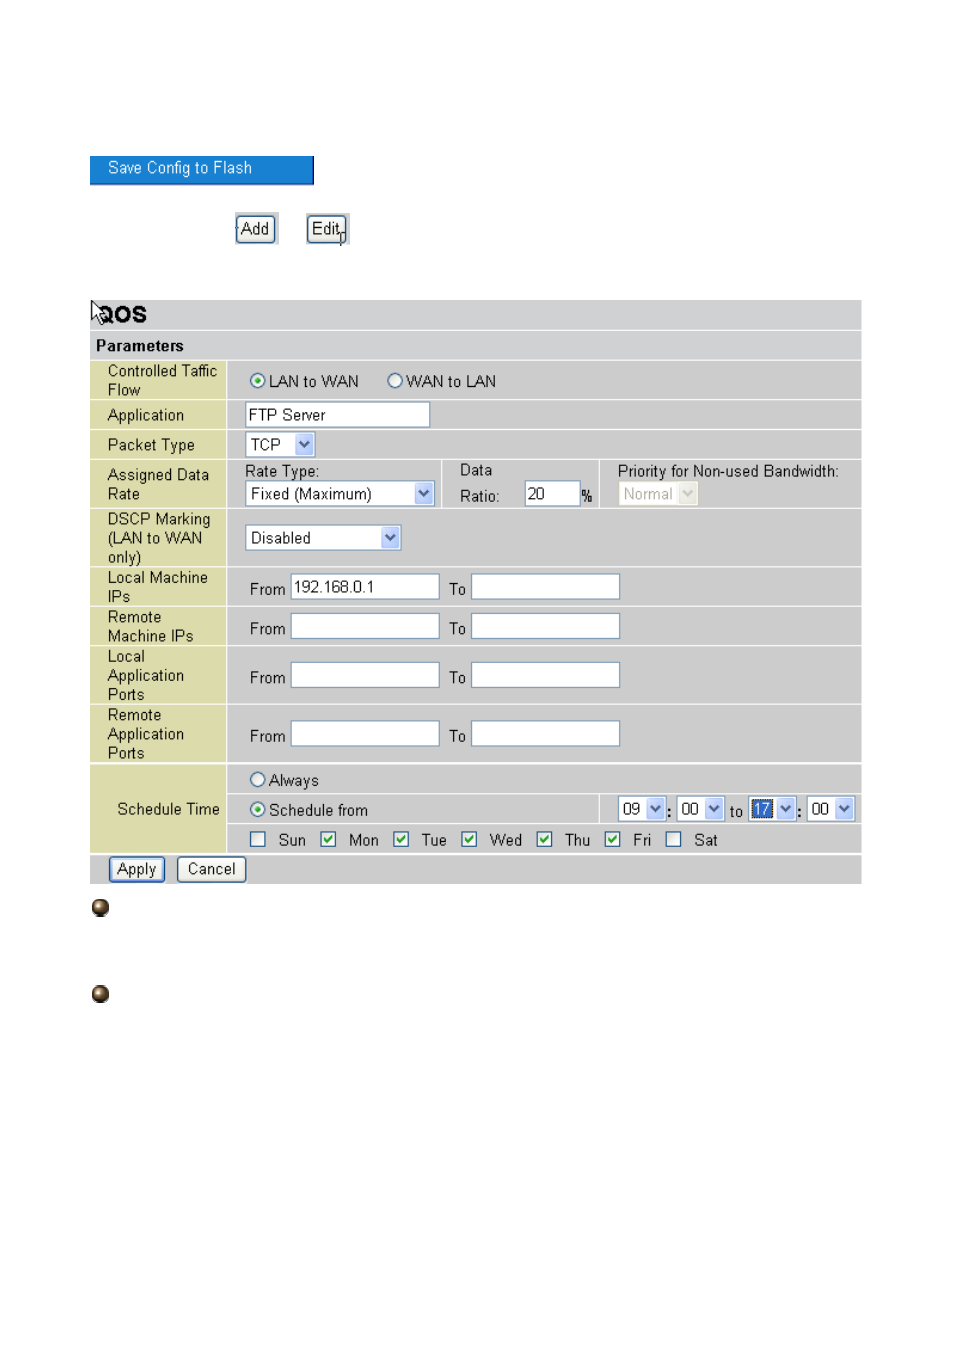This screenshot has width=954, height=1350.
Task: Cancel the QoS configuration
Action: coord(212,869)
